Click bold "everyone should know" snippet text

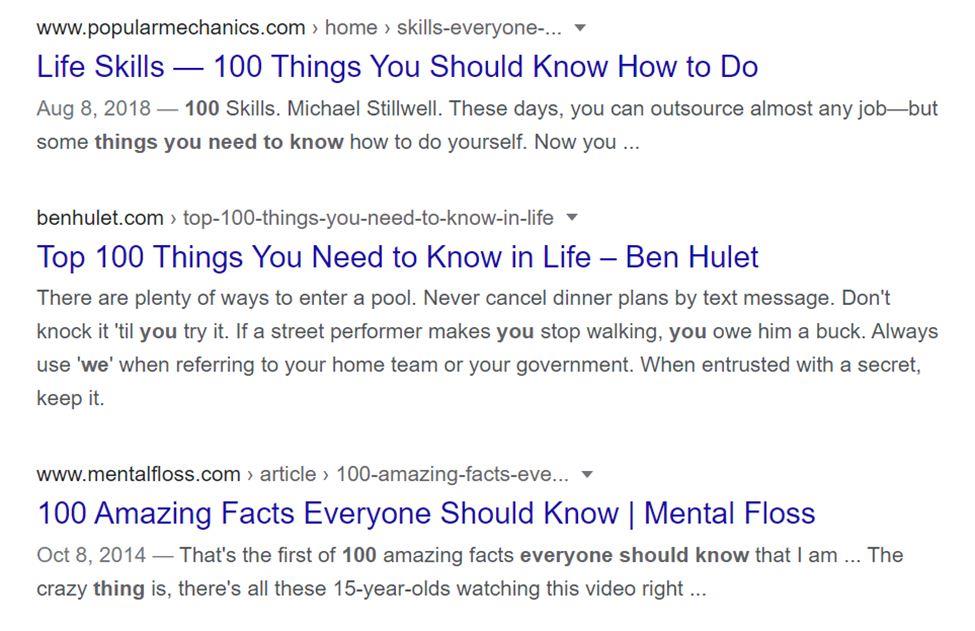pyautogui.click(x=634, y=555)
